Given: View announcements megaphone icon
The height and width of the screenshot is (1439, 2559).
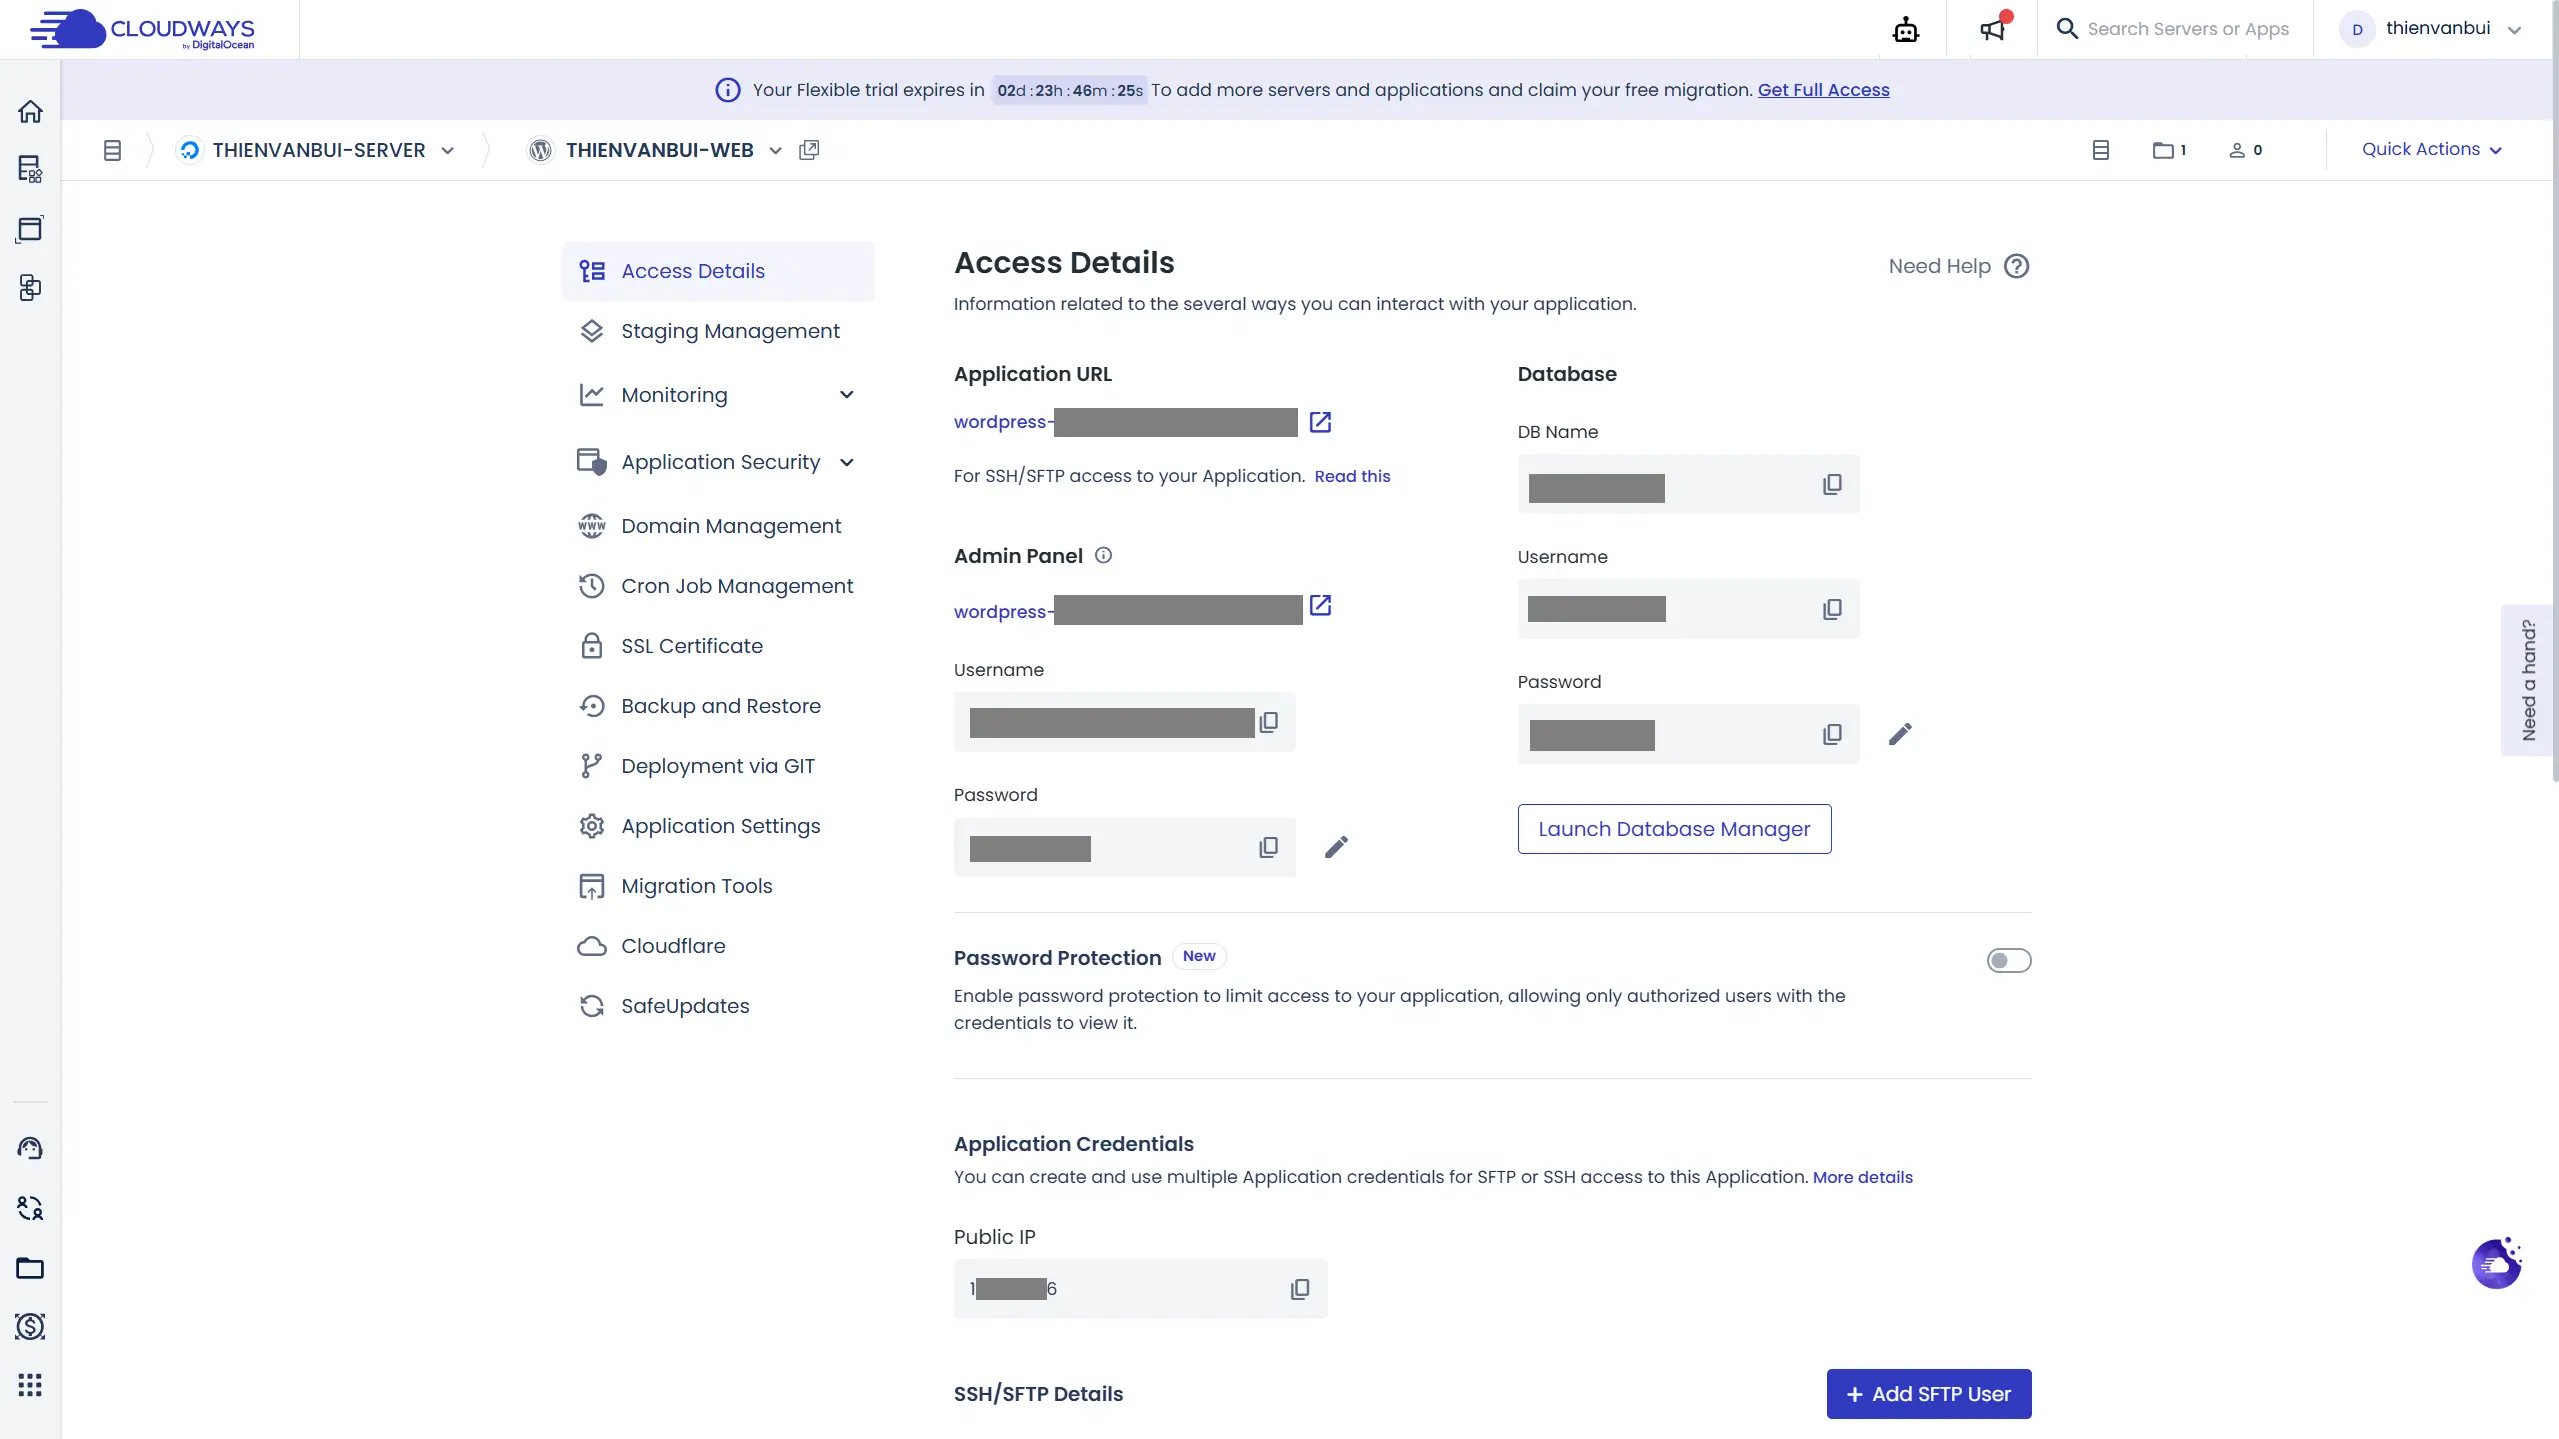Looking at the screenshot, I should pos(1993,28).
